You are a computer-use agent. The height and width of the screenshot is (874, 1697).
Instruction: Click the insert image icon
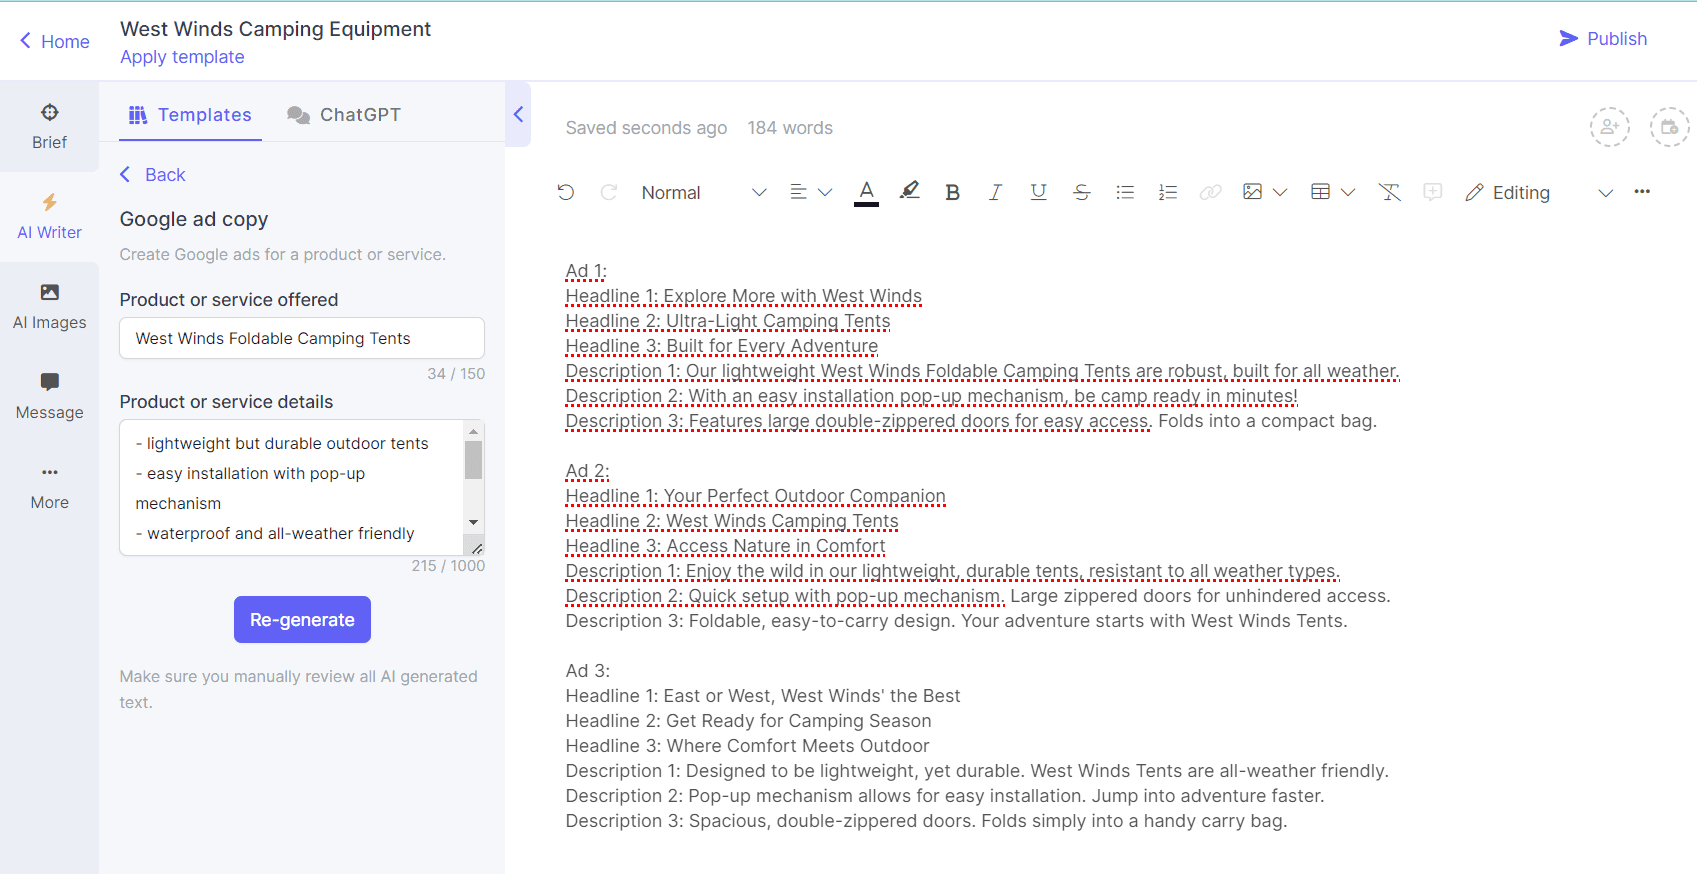1252,192
